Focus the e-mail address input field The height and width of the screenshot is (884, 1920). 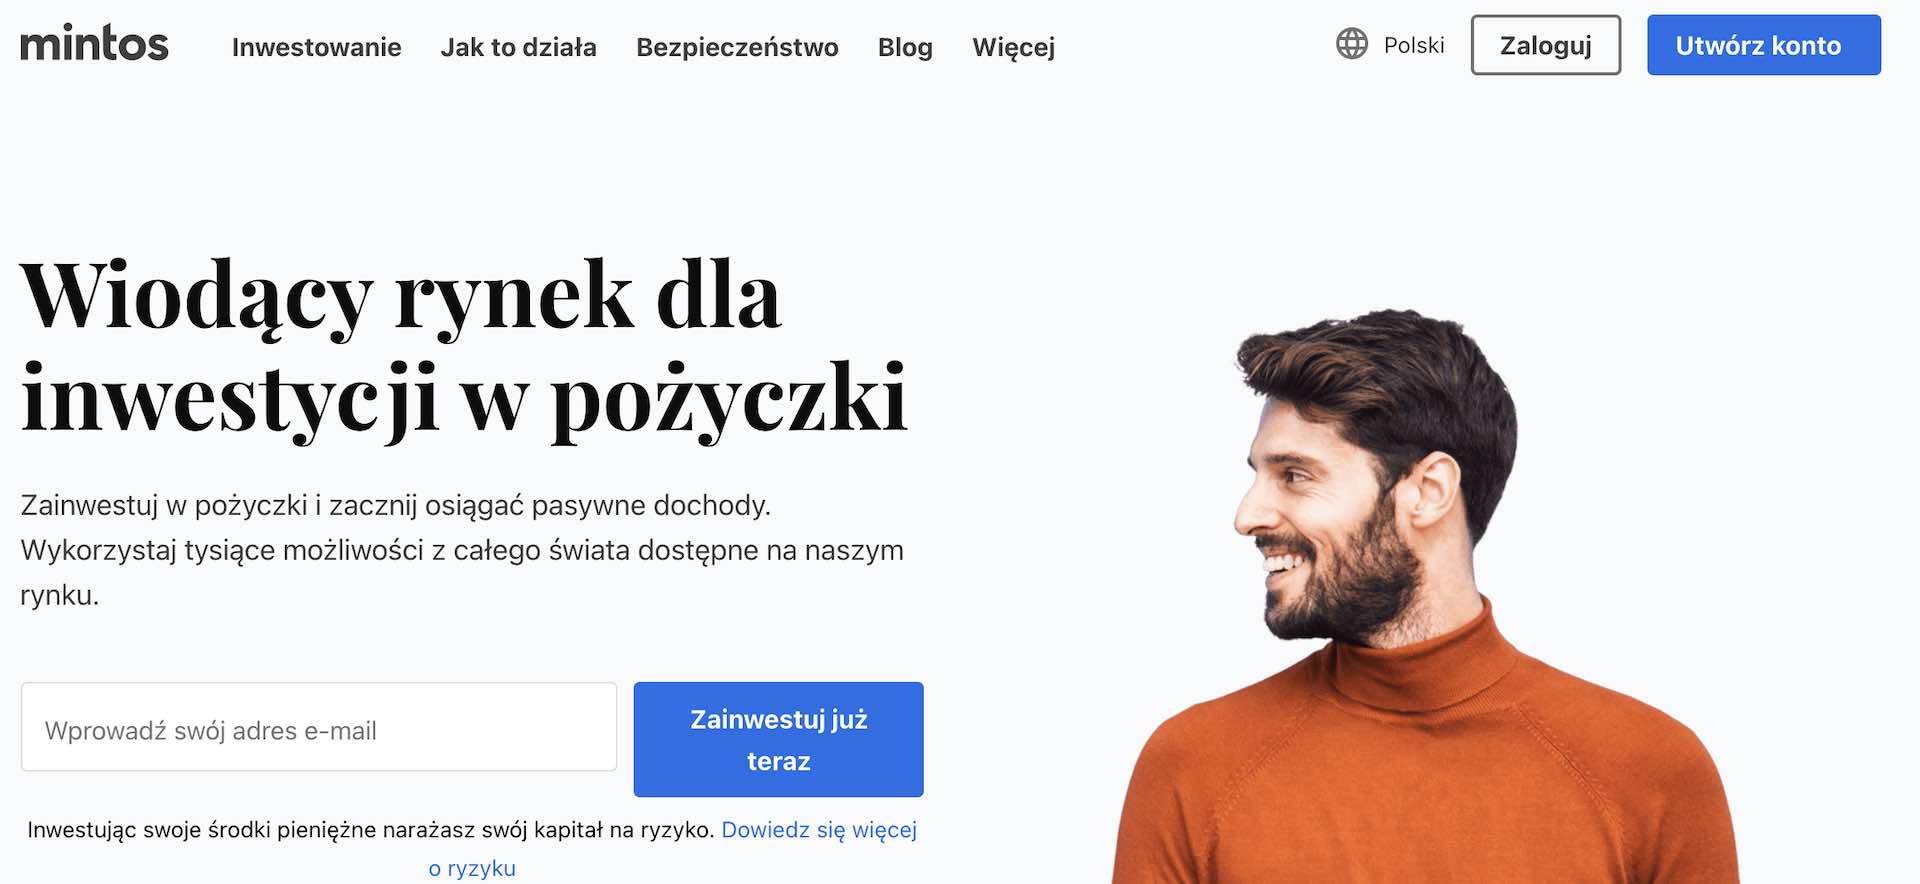tap(319, 727)
